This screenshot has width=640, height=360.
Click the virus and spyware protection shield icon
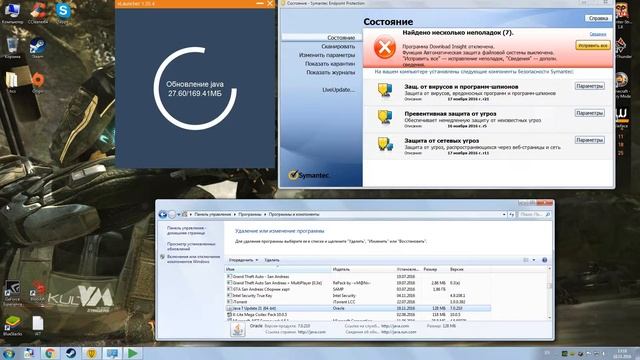[x=385, y=90]
